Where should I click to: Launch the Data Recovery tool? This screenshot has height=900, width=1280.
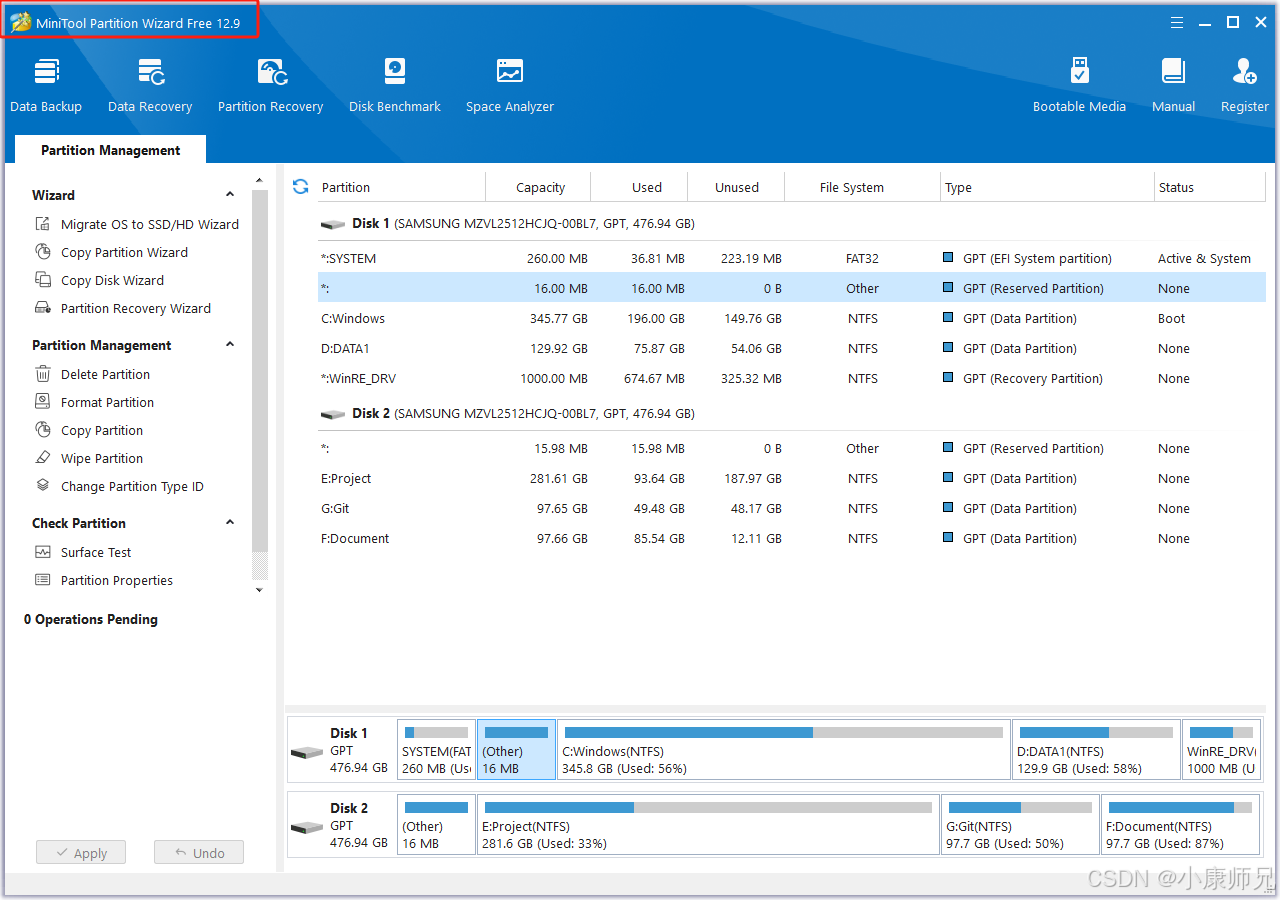tap(150, 85)
